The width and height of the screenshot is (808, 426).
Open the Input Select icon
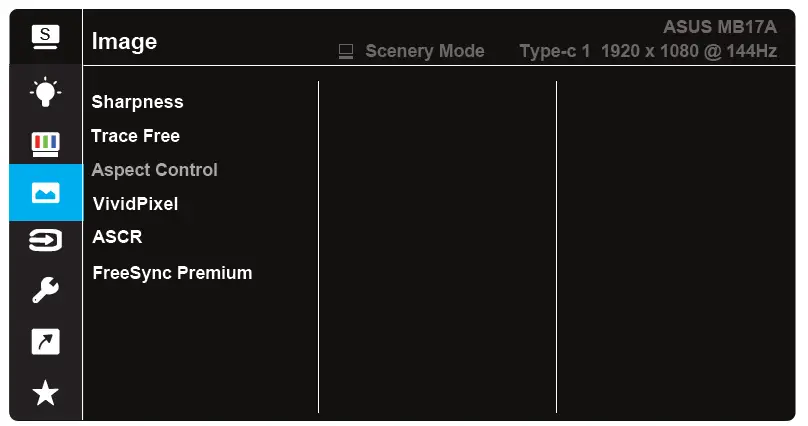pos(45,240)
